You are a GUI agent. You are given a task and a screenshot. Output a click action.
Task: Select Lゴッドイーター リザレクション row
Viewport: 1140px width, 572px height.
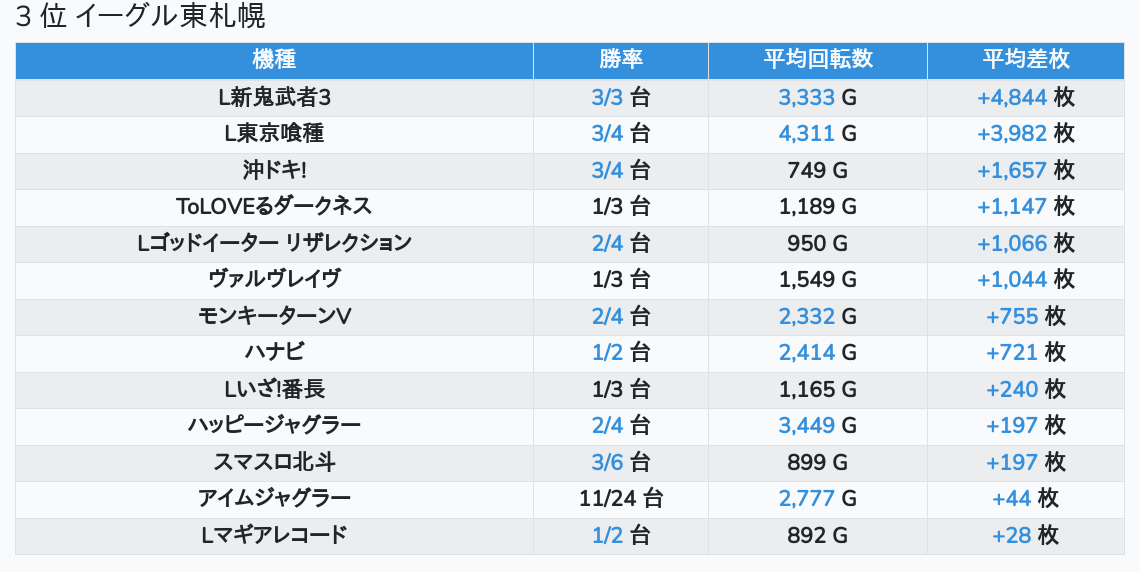[274, 243]
